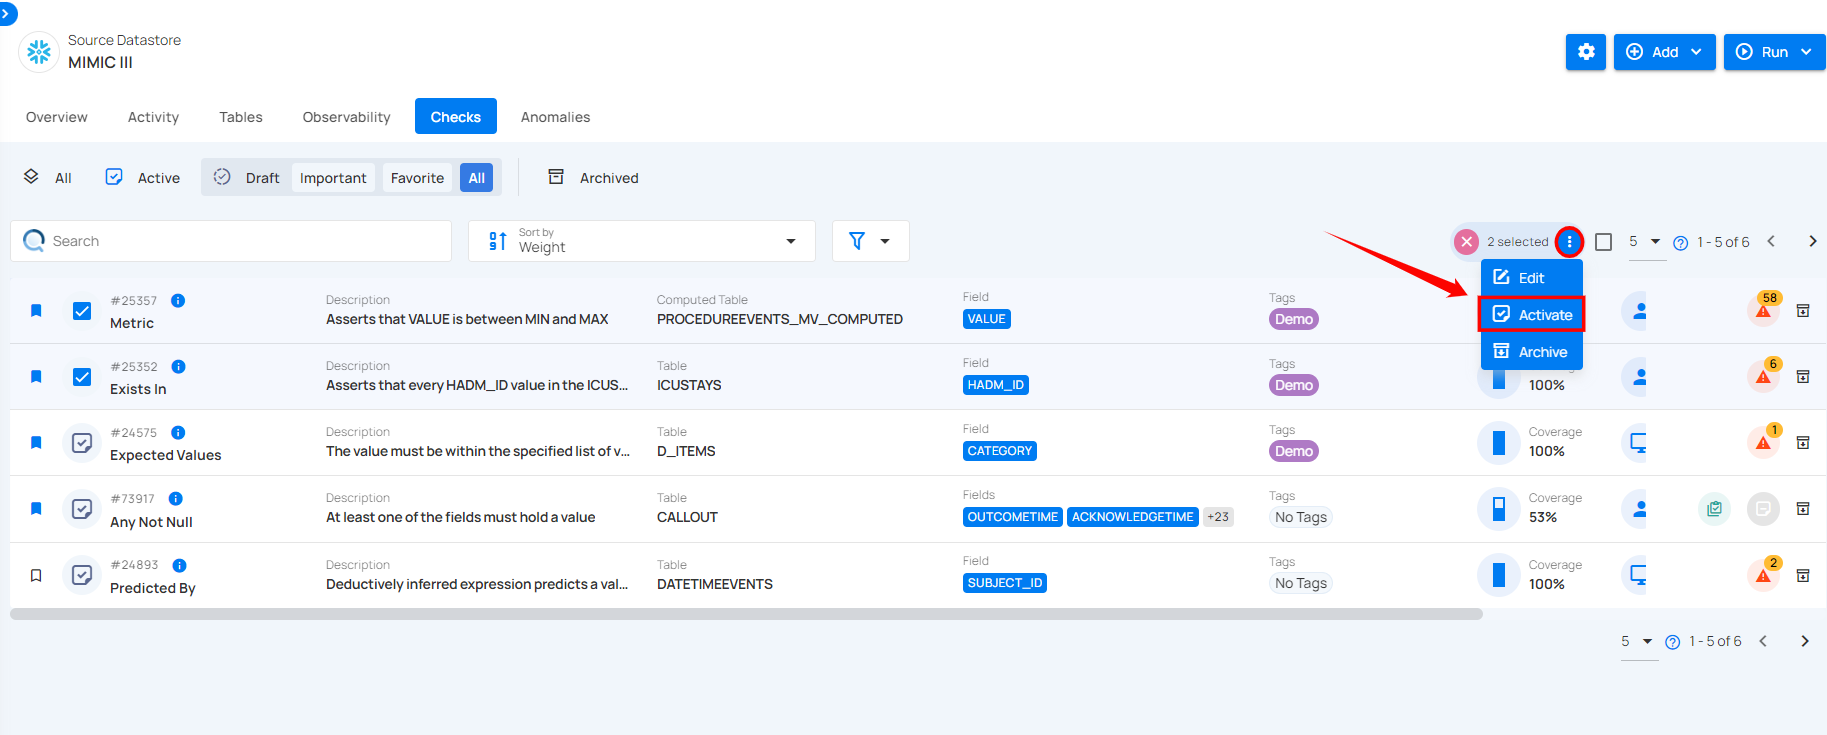Open the filter funnel dropdown

click(870, 241)
